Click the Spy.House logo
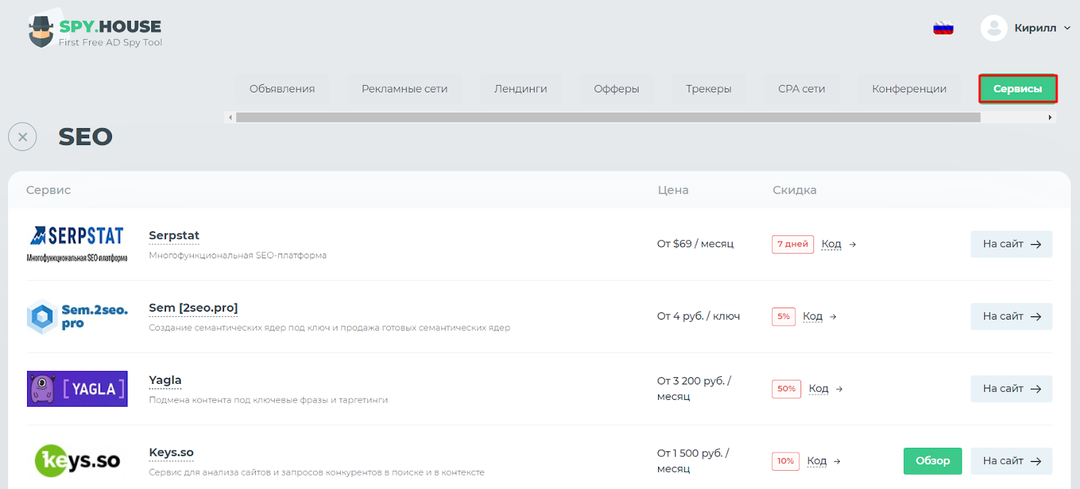1080x489 pixels. 95,32
